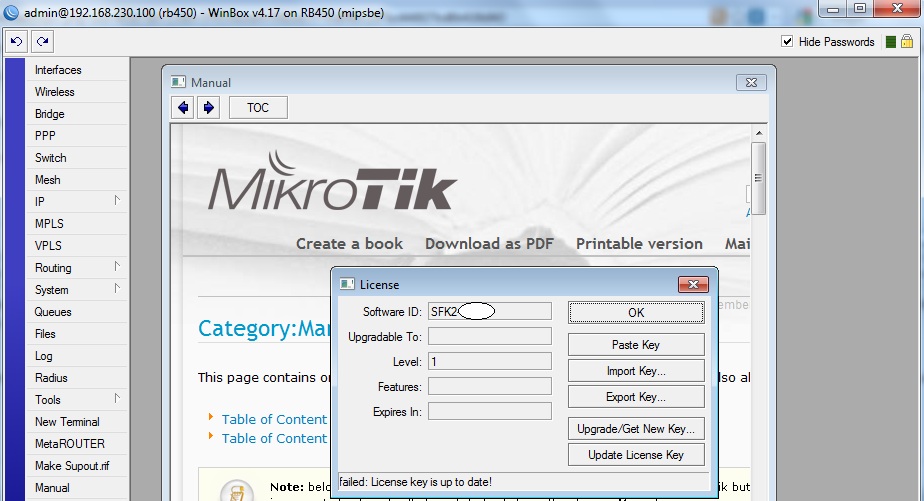Click the Export Key... button
The width and height of the screenshot is (924, 501).
click(636, 397)
